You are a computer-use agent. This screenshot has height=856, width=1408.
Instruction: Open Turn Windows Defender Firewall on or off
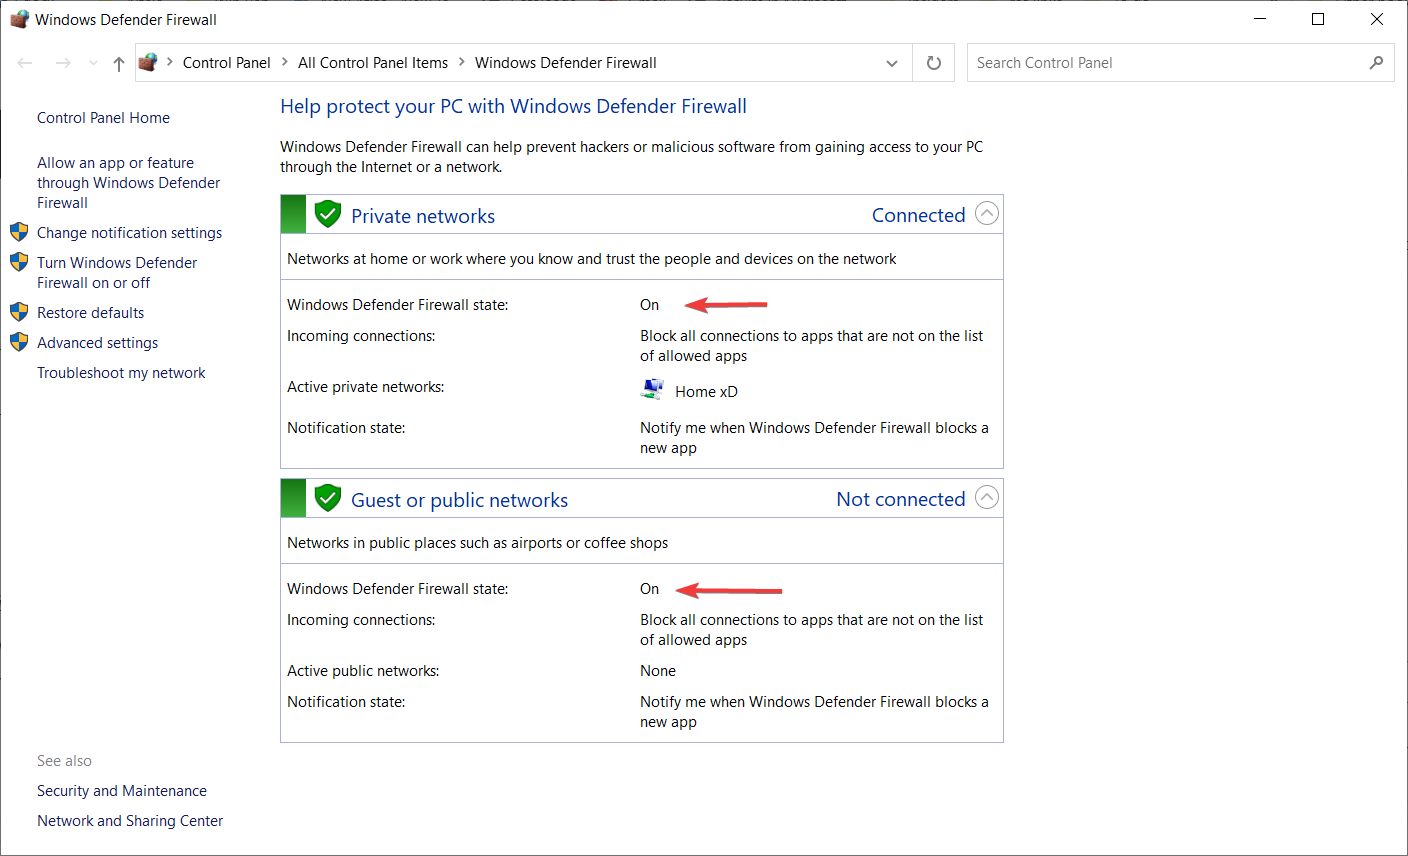117,273
